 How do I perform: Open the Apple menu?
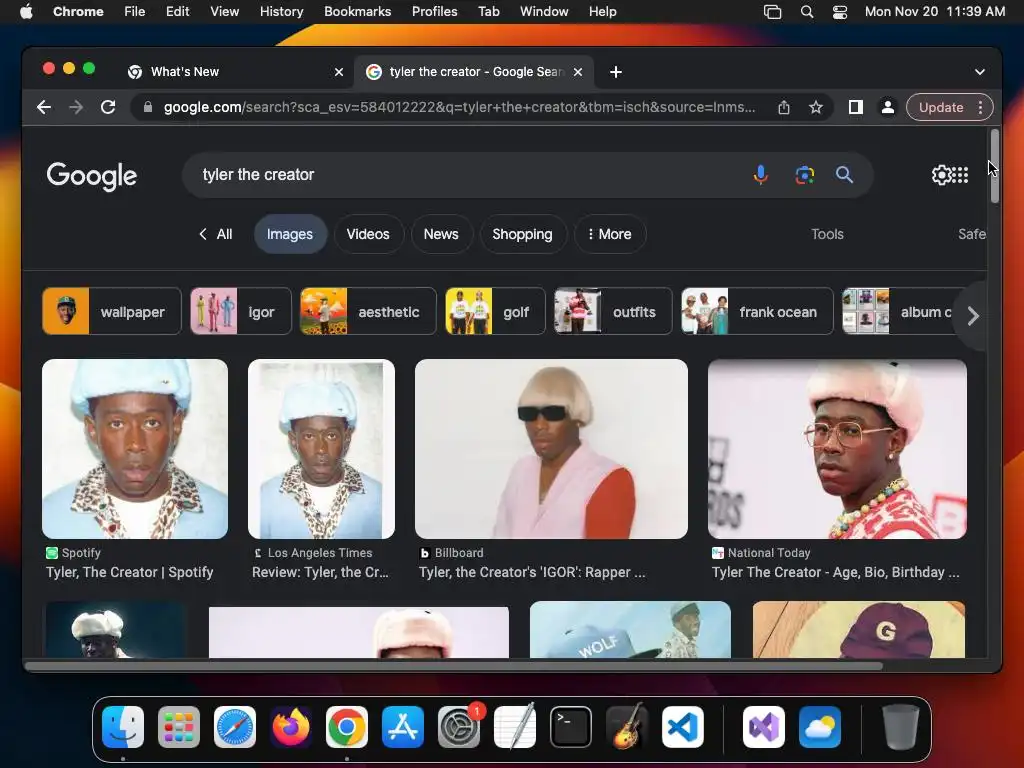tap(26, 12)
